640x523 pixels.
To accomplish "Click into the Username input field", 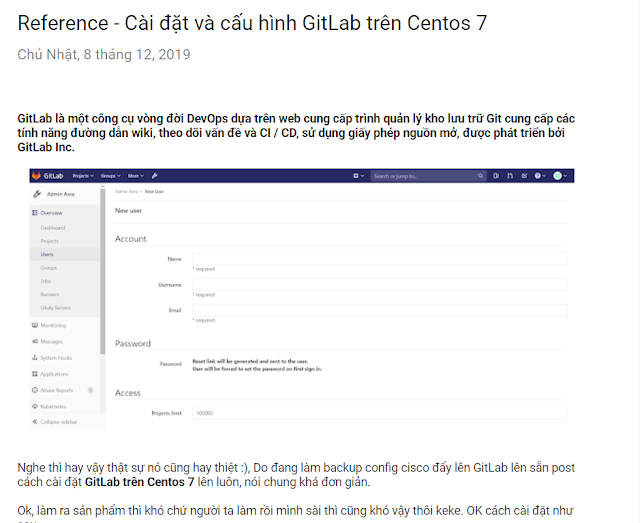I will (380, 285).
